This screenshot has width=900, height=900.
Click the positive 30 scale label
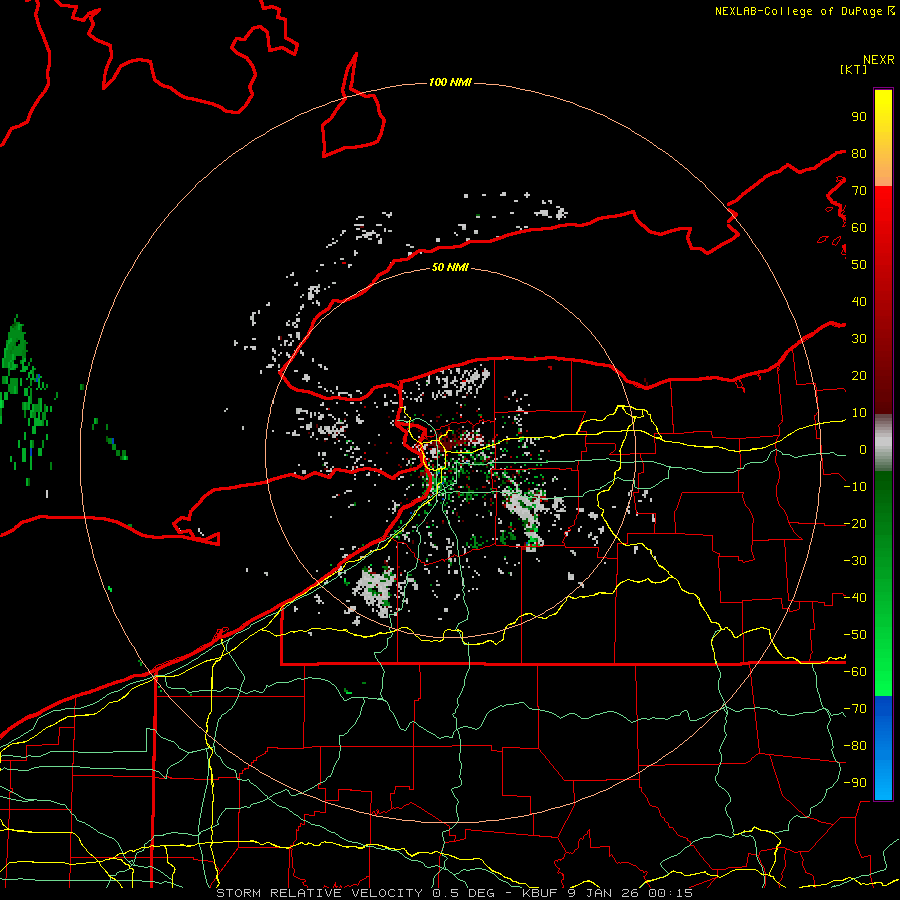click(859, 339)
